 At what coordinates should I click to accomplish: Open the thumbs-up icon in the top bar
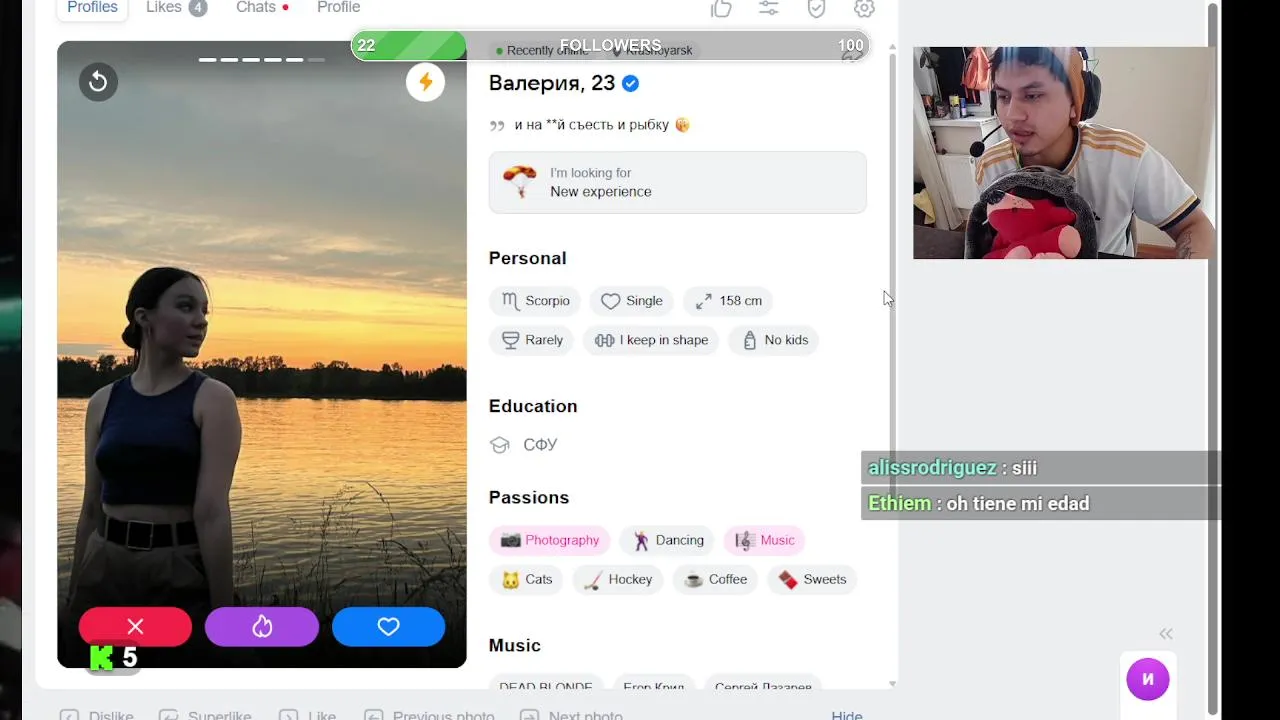point(721,8)
